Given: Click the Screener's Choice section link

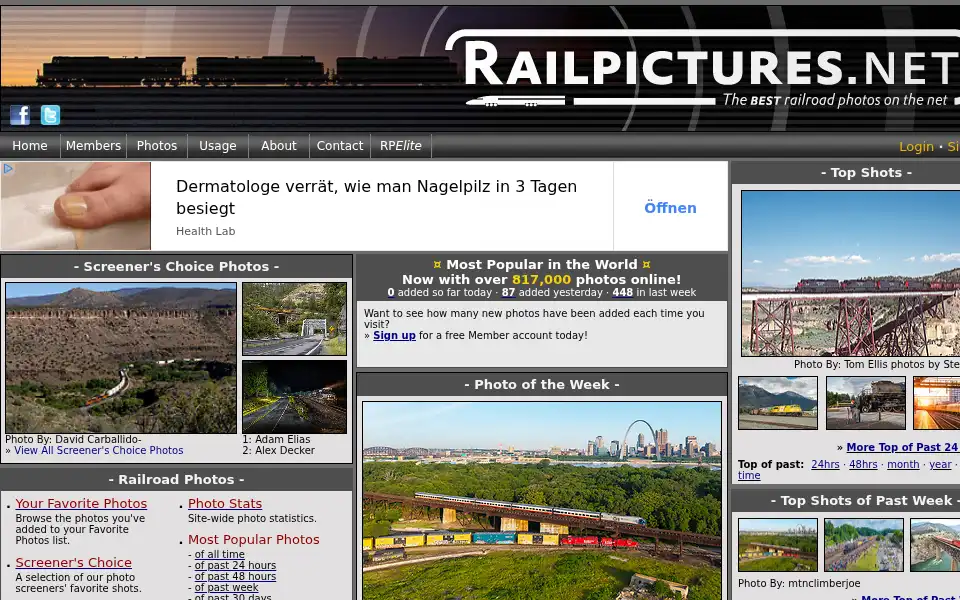Looking at the screenshot, I should coord(73,562).
